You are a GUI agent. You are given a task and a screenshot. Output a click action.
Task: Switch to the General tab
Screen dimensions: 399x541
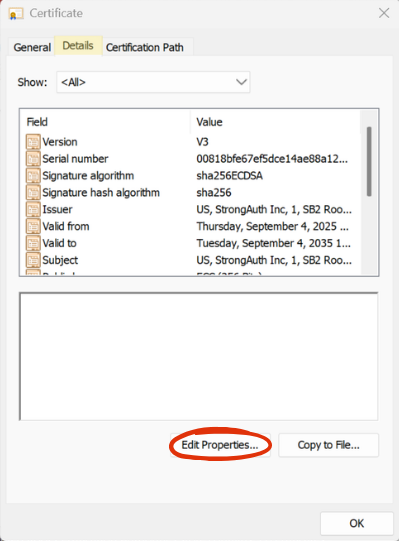(x=32, y=47)
